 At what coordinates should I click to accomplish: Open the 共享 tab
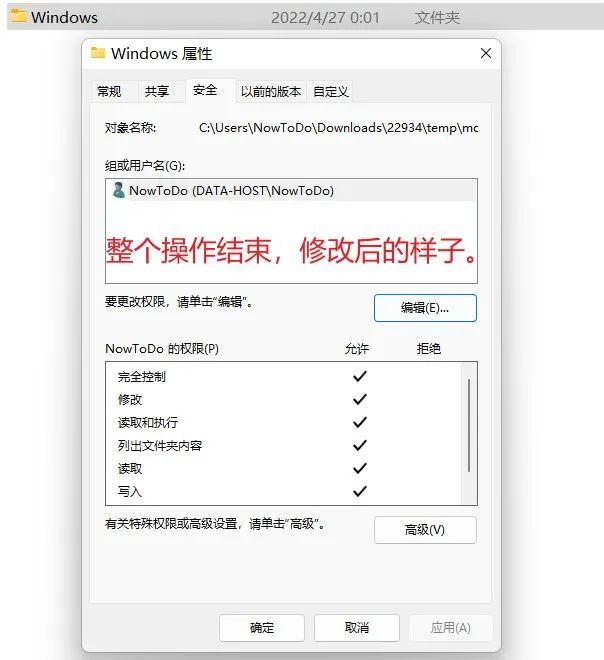(x=157, y=91)
